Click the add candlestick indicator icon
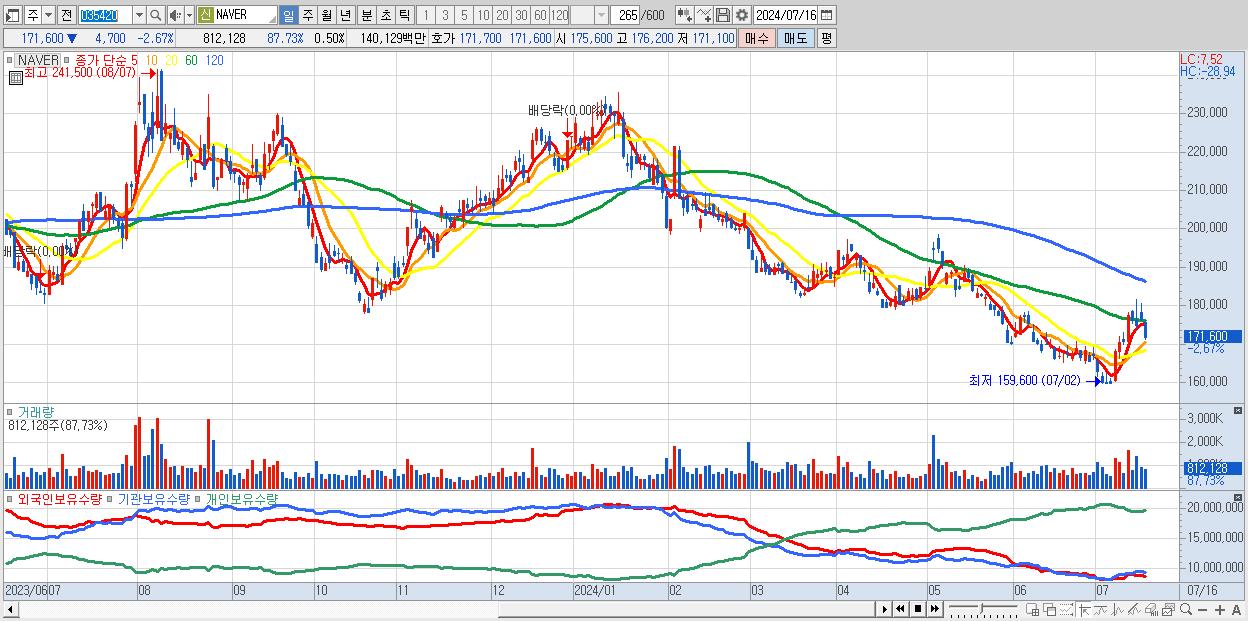 click(x=685, y=16)
